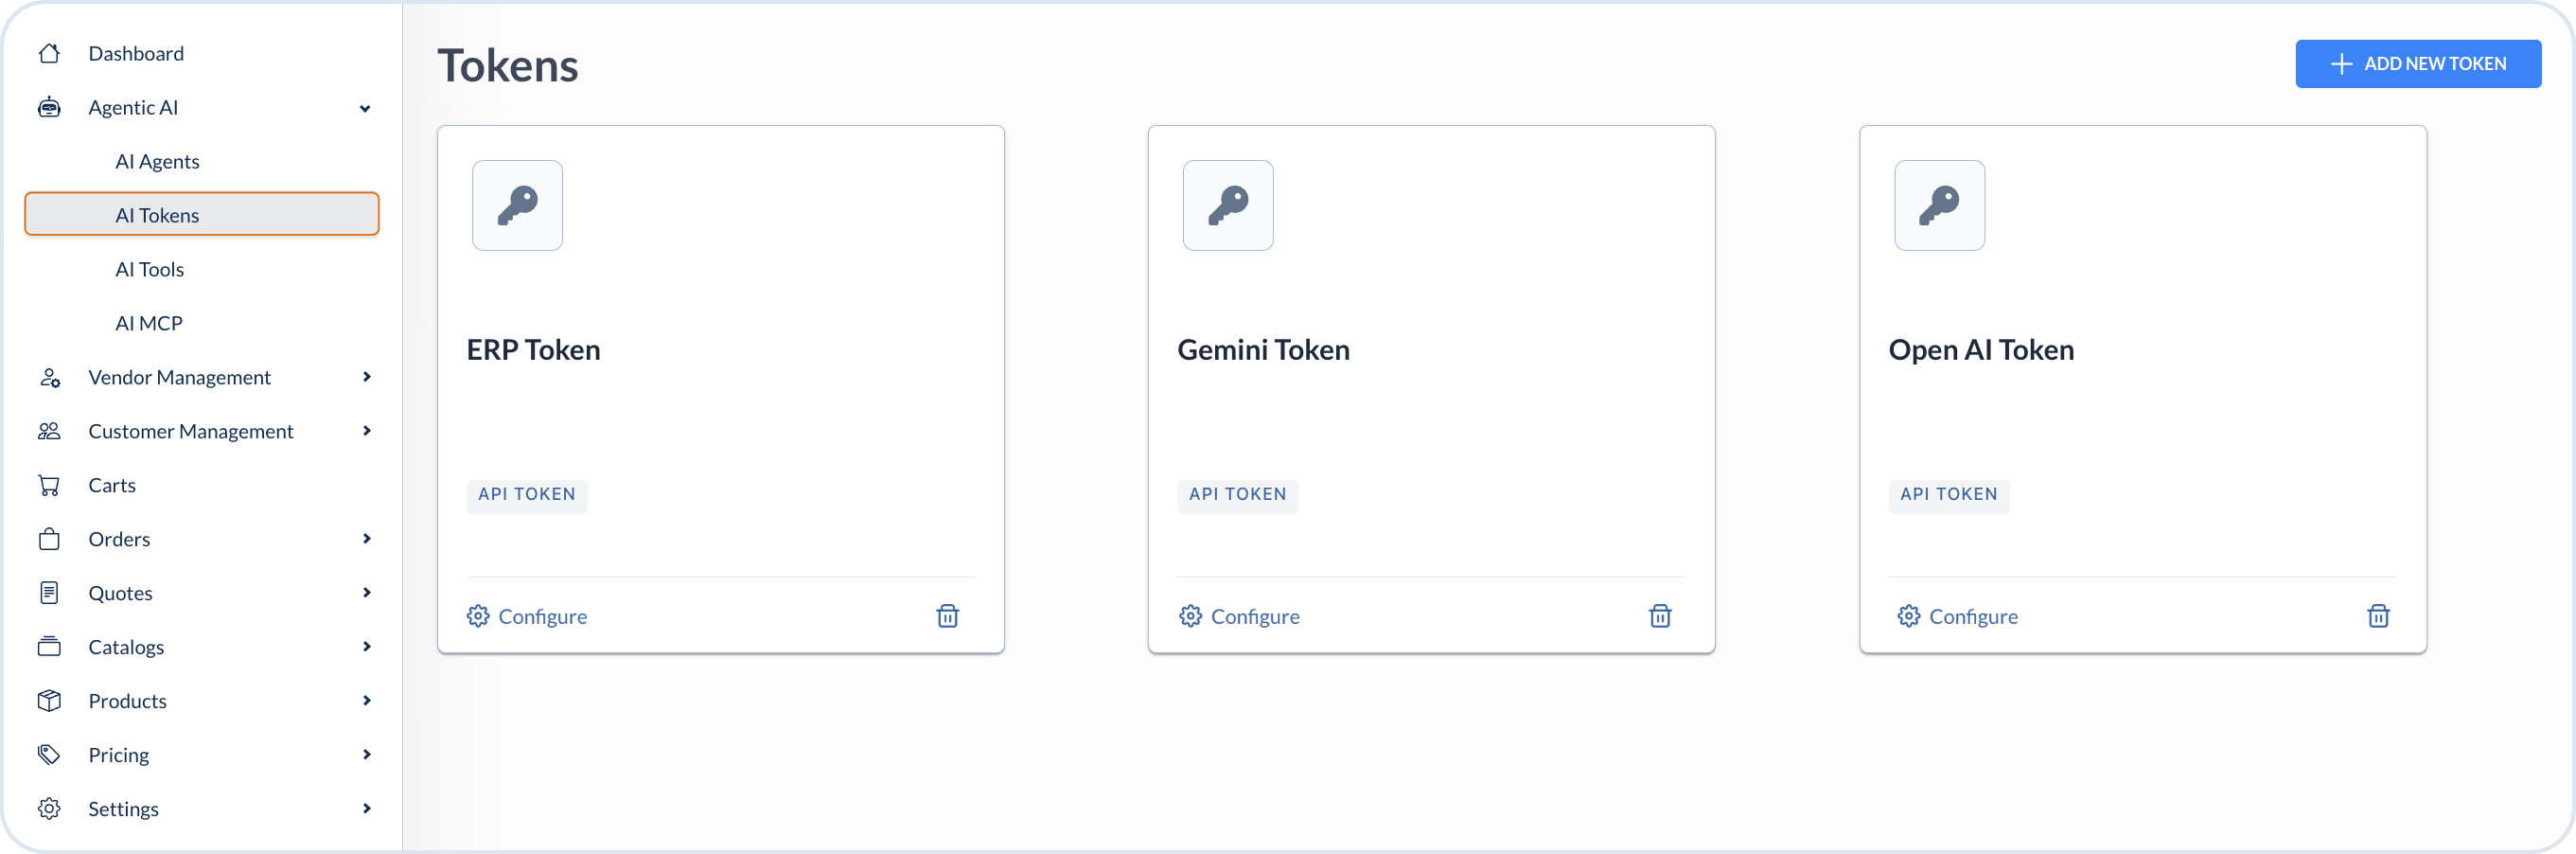Click the key icon on the ERP Token card

pos(517,205)
